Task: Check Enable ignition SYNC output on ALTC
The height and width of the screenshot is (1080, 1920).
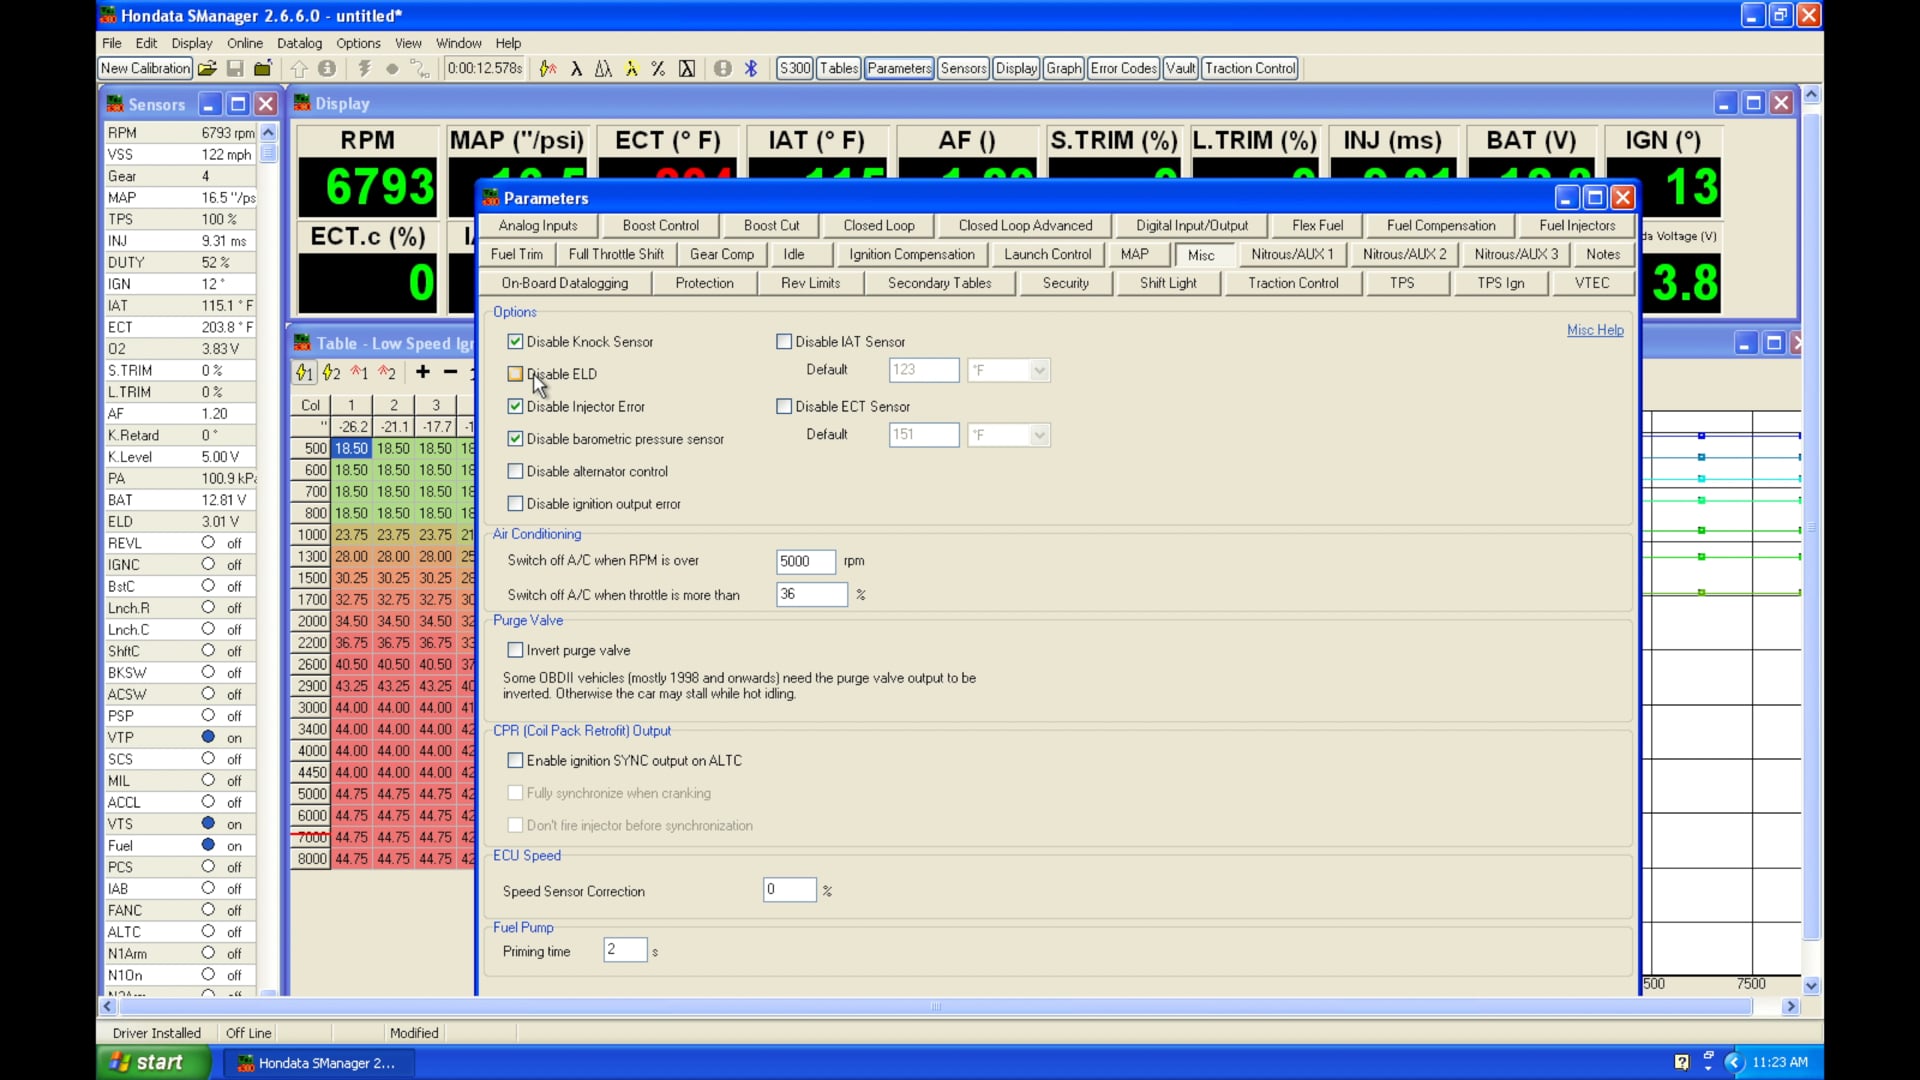Action: tap(515, 760)
